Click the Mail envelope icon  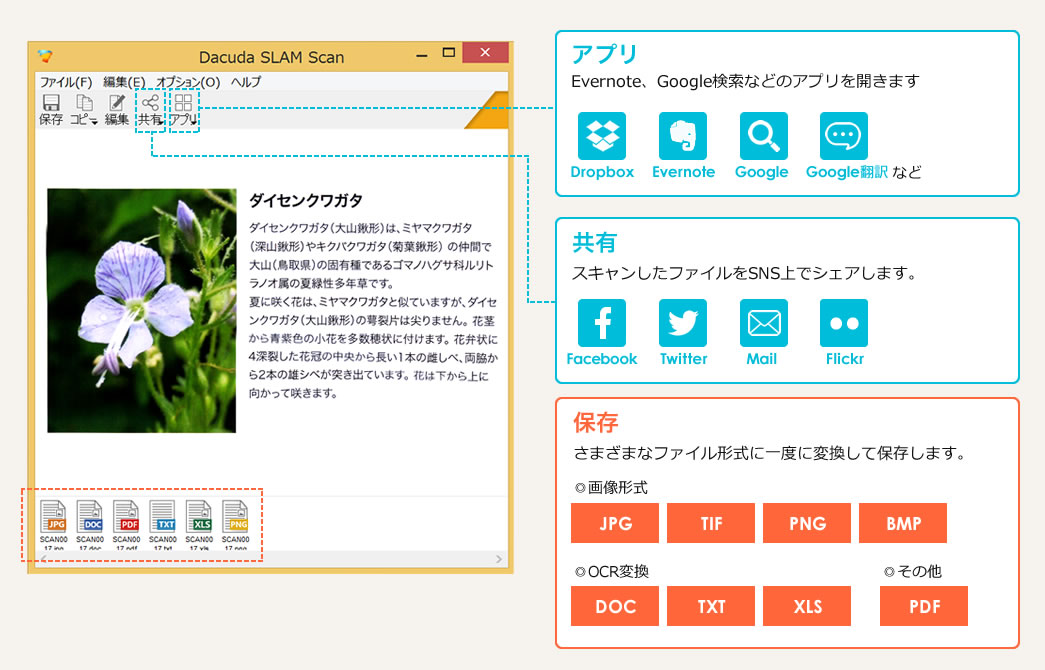pyautogui.click(x=764, y=323)
